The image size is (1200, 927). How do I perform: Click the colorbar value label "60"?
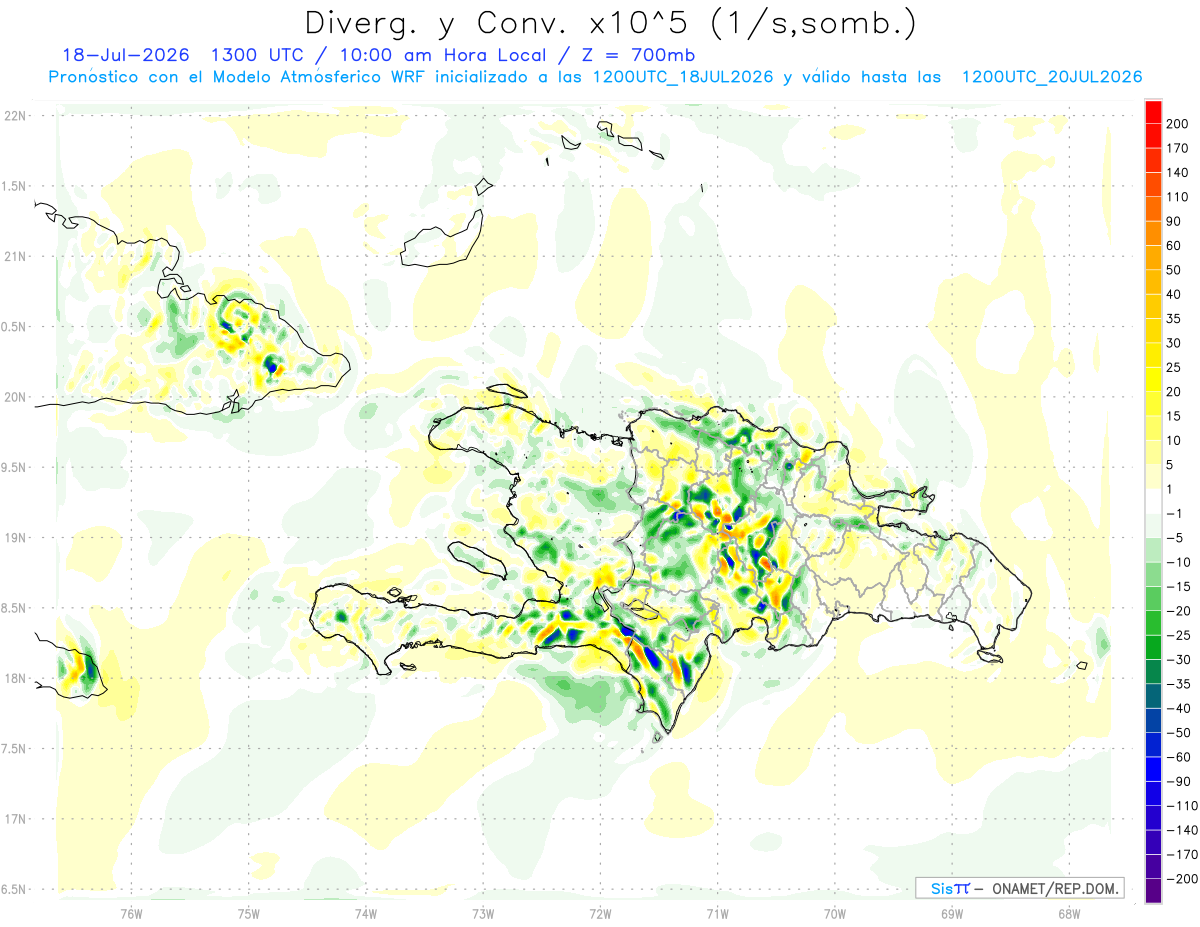click(x=1174, y=246)
